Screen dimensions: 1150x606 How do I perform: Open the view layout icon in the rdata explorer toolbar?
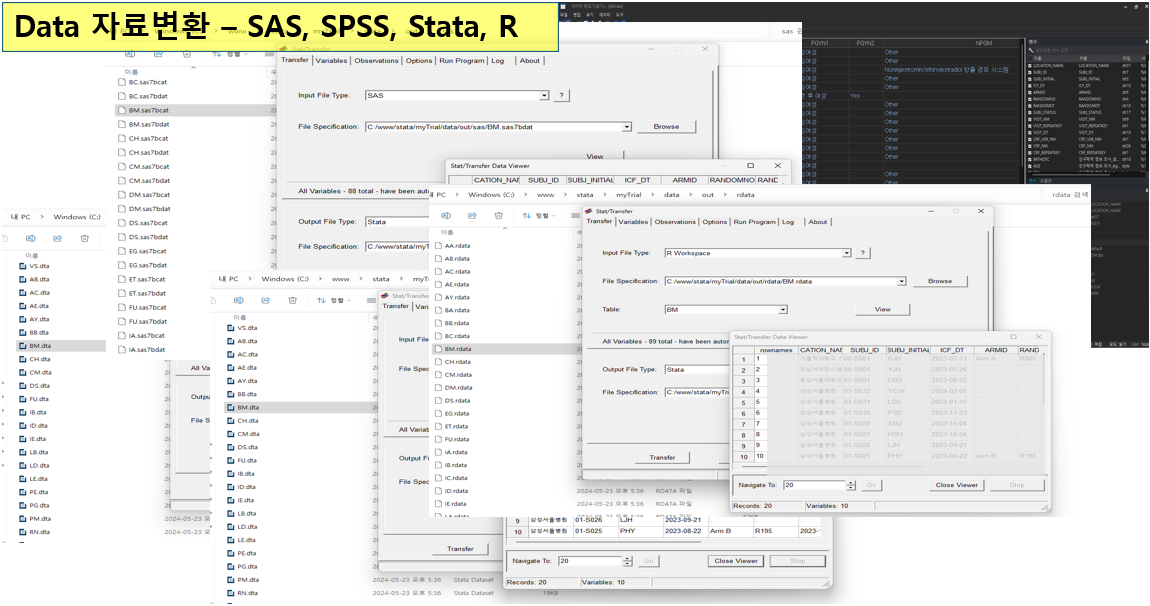(576, 216)
